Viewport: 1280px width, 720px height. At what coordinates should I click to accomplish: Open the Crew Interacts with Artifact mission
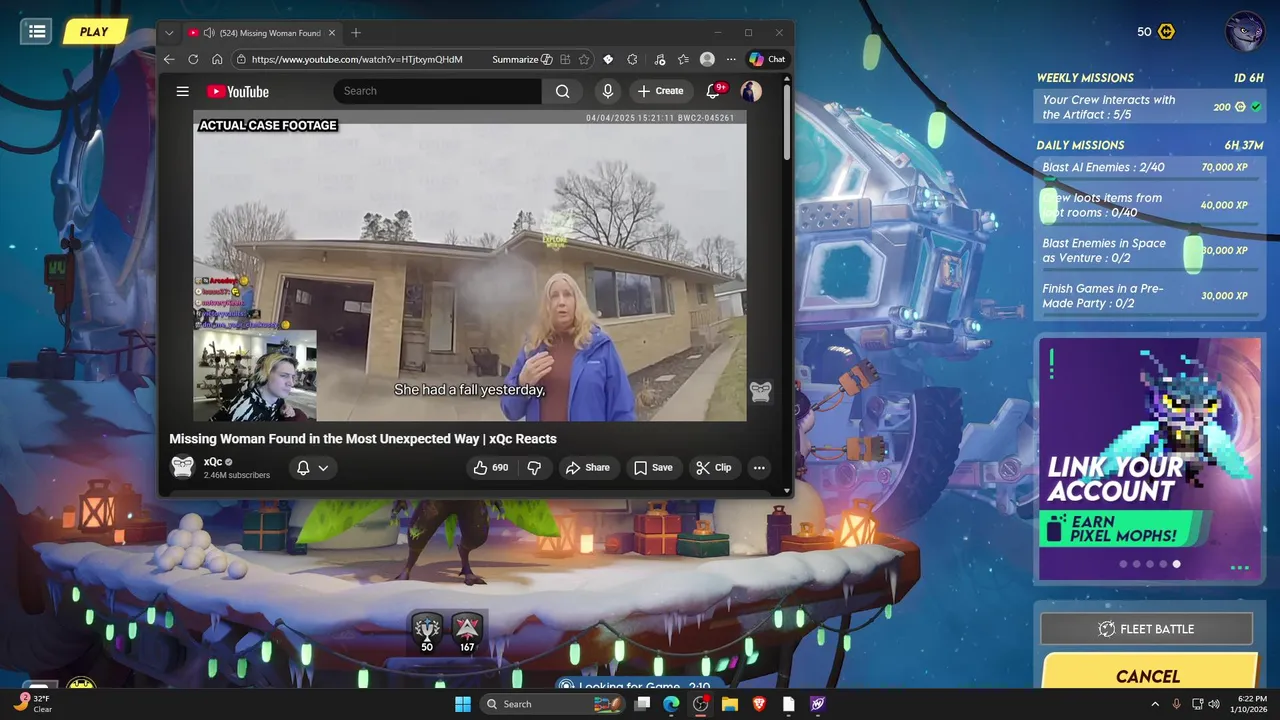pos(1148,107)
